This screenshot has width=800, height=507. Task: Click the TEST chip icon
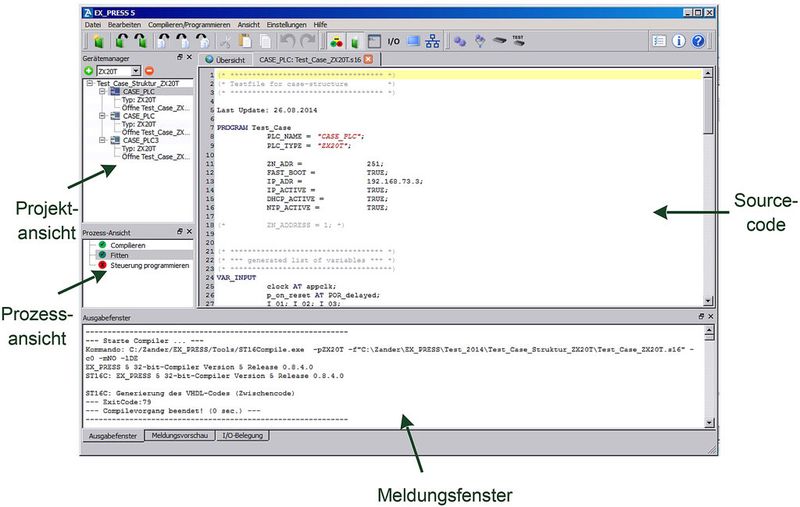click(518, 41)
